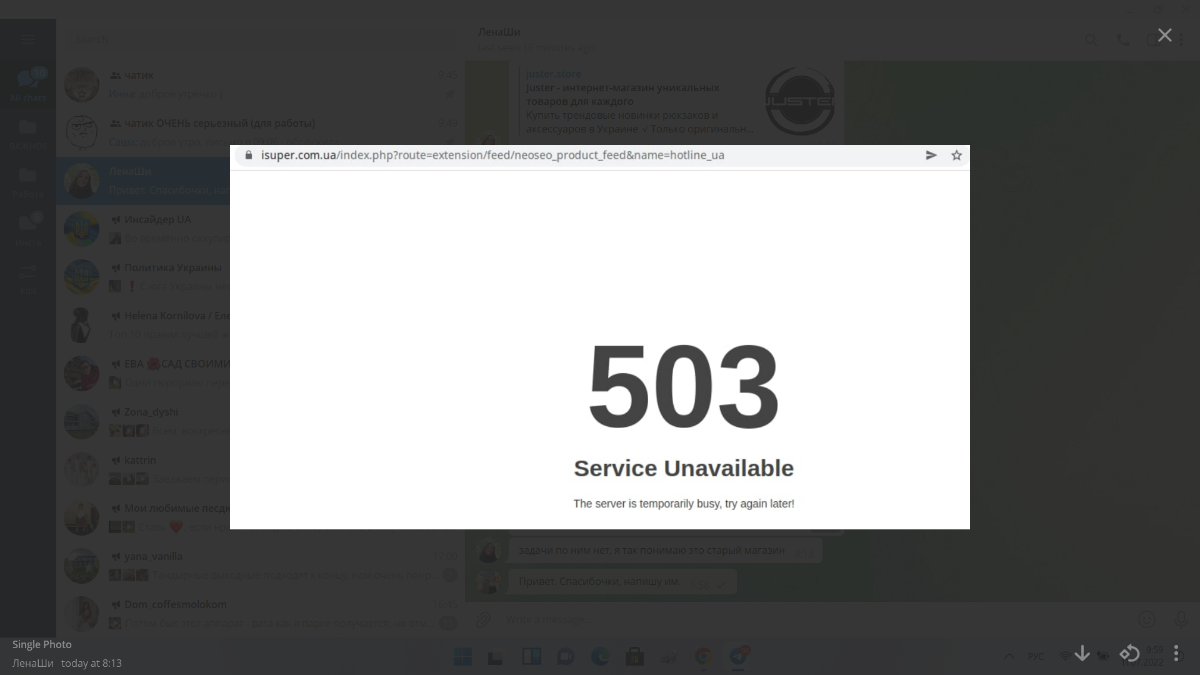Open the Работа folder in Telegram sidebar

28,181
